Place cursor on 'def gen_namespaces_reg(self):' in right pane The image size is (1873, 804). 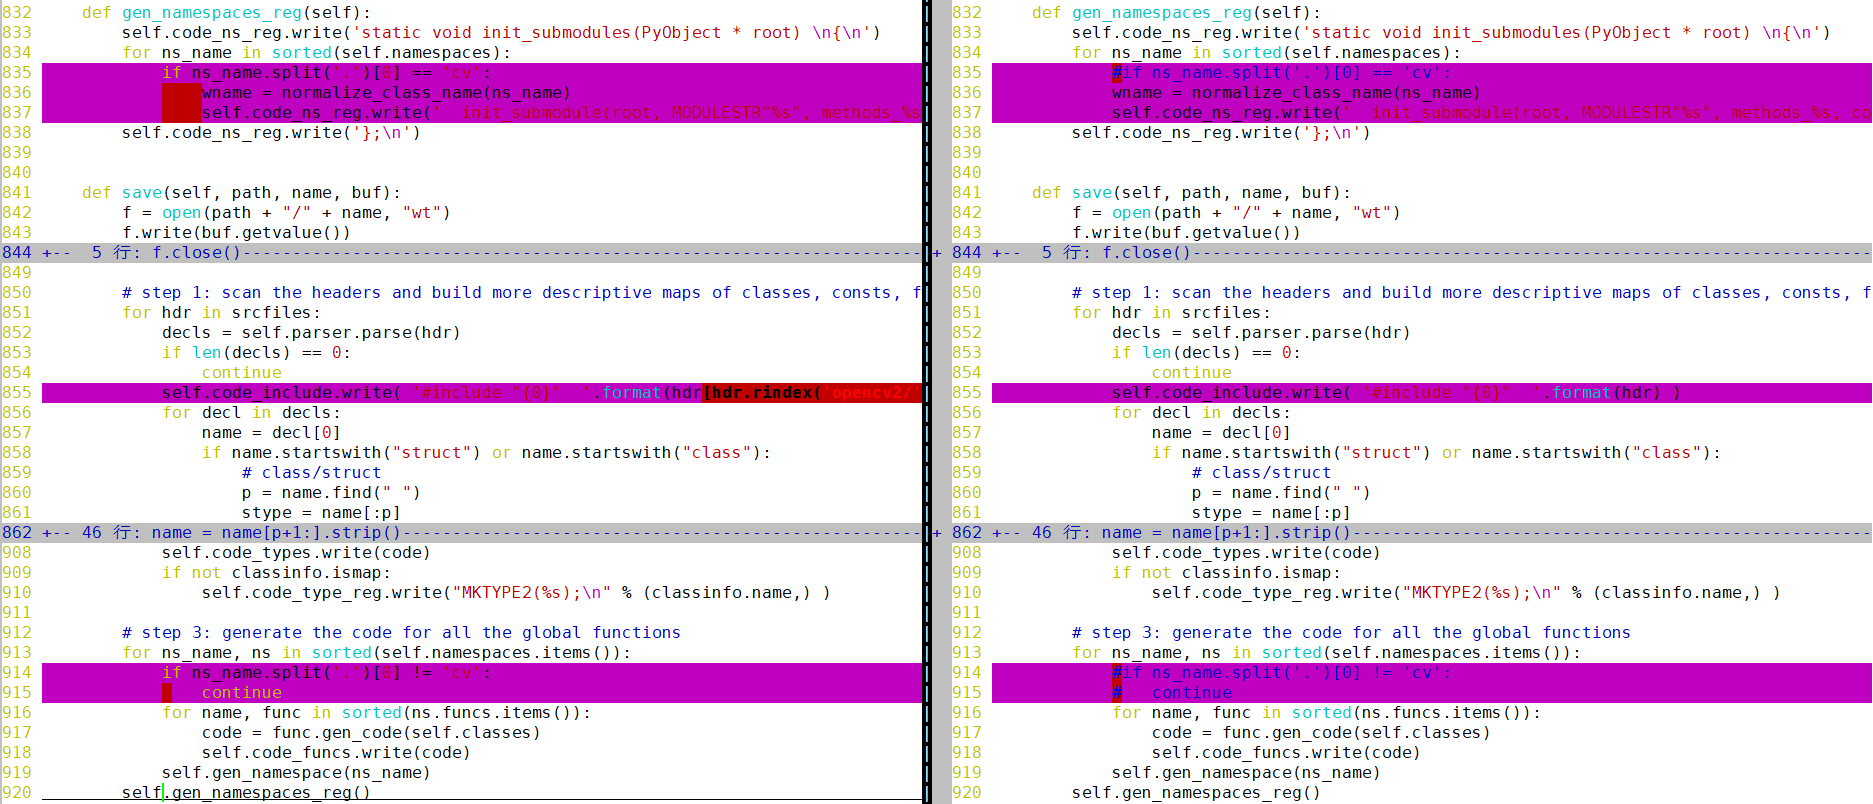(x=1176, y=13)
